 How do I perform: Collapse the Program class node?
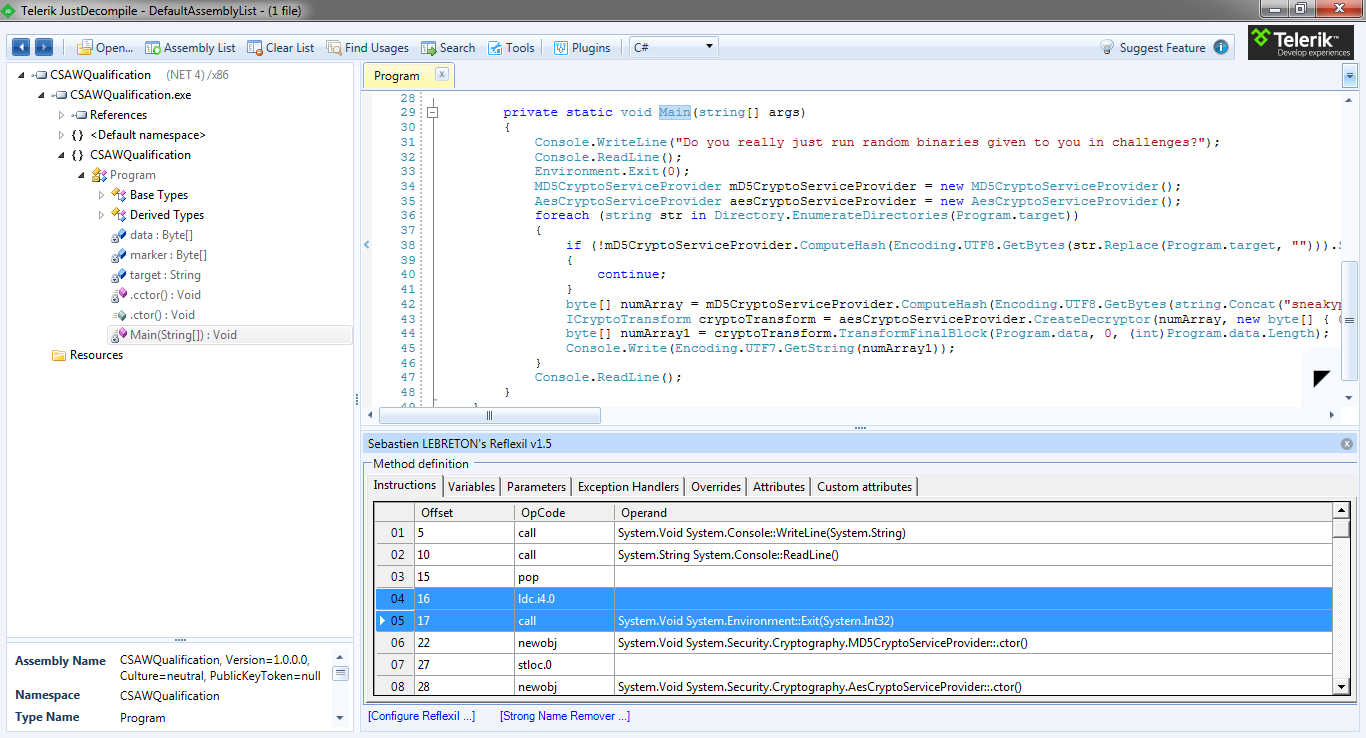coord(81,175)
